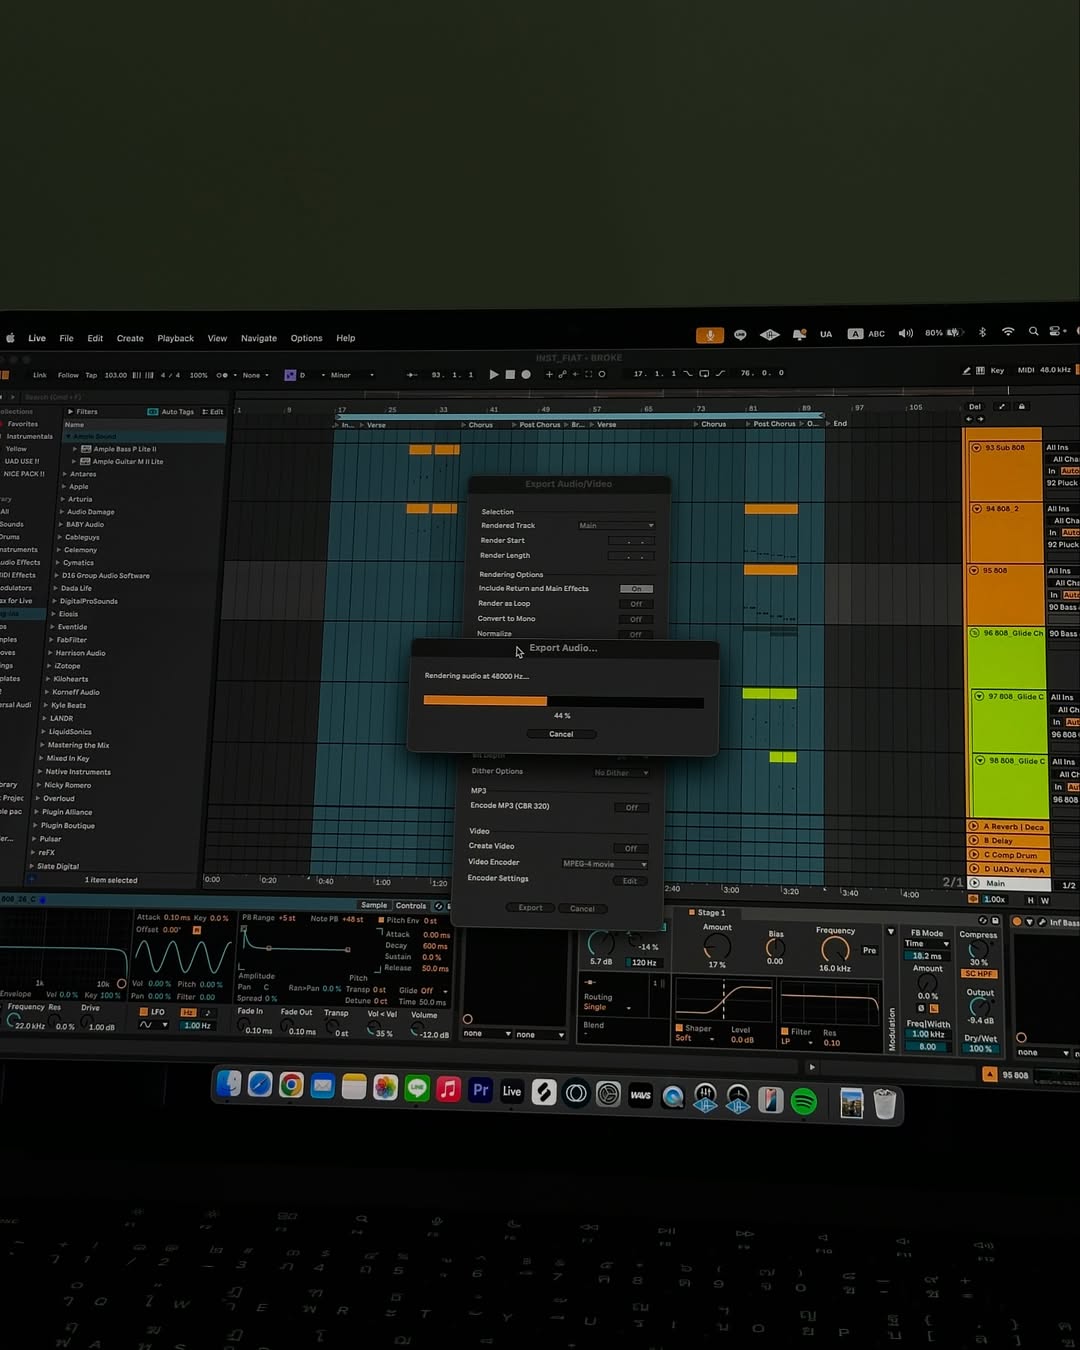Screen dimensions: 1080x1350
Task: Click the tempo field showing 103.00
Action: click(116, 375)
